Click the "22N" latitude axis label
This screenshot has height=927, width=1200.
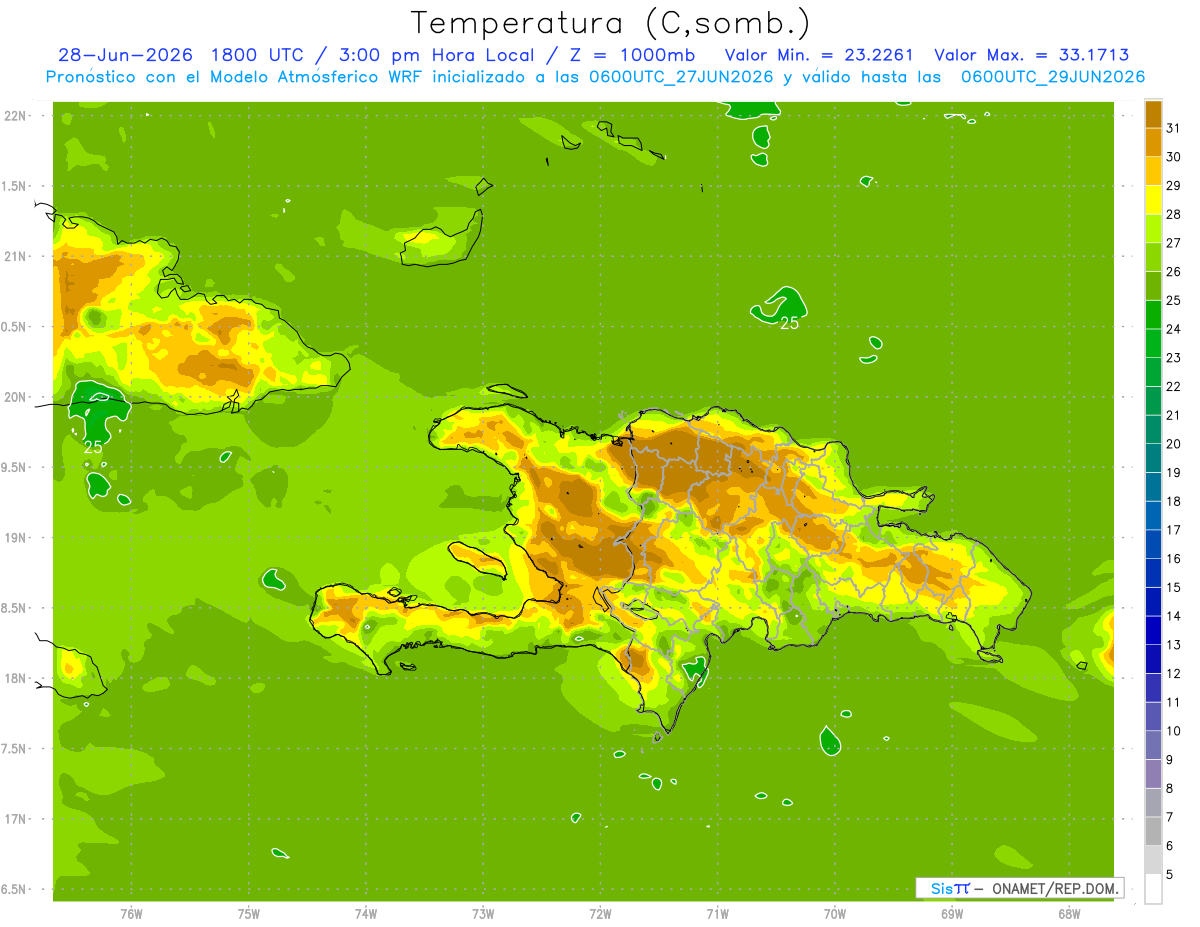14,115
